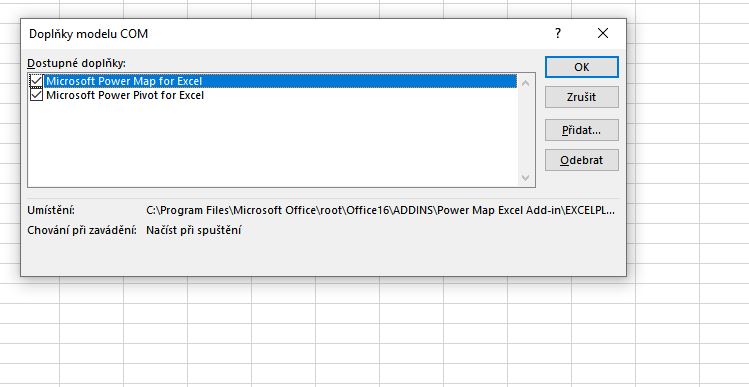Close the Doplňky modelu COM dialog
Screen dimensions: 749x387
603,33
